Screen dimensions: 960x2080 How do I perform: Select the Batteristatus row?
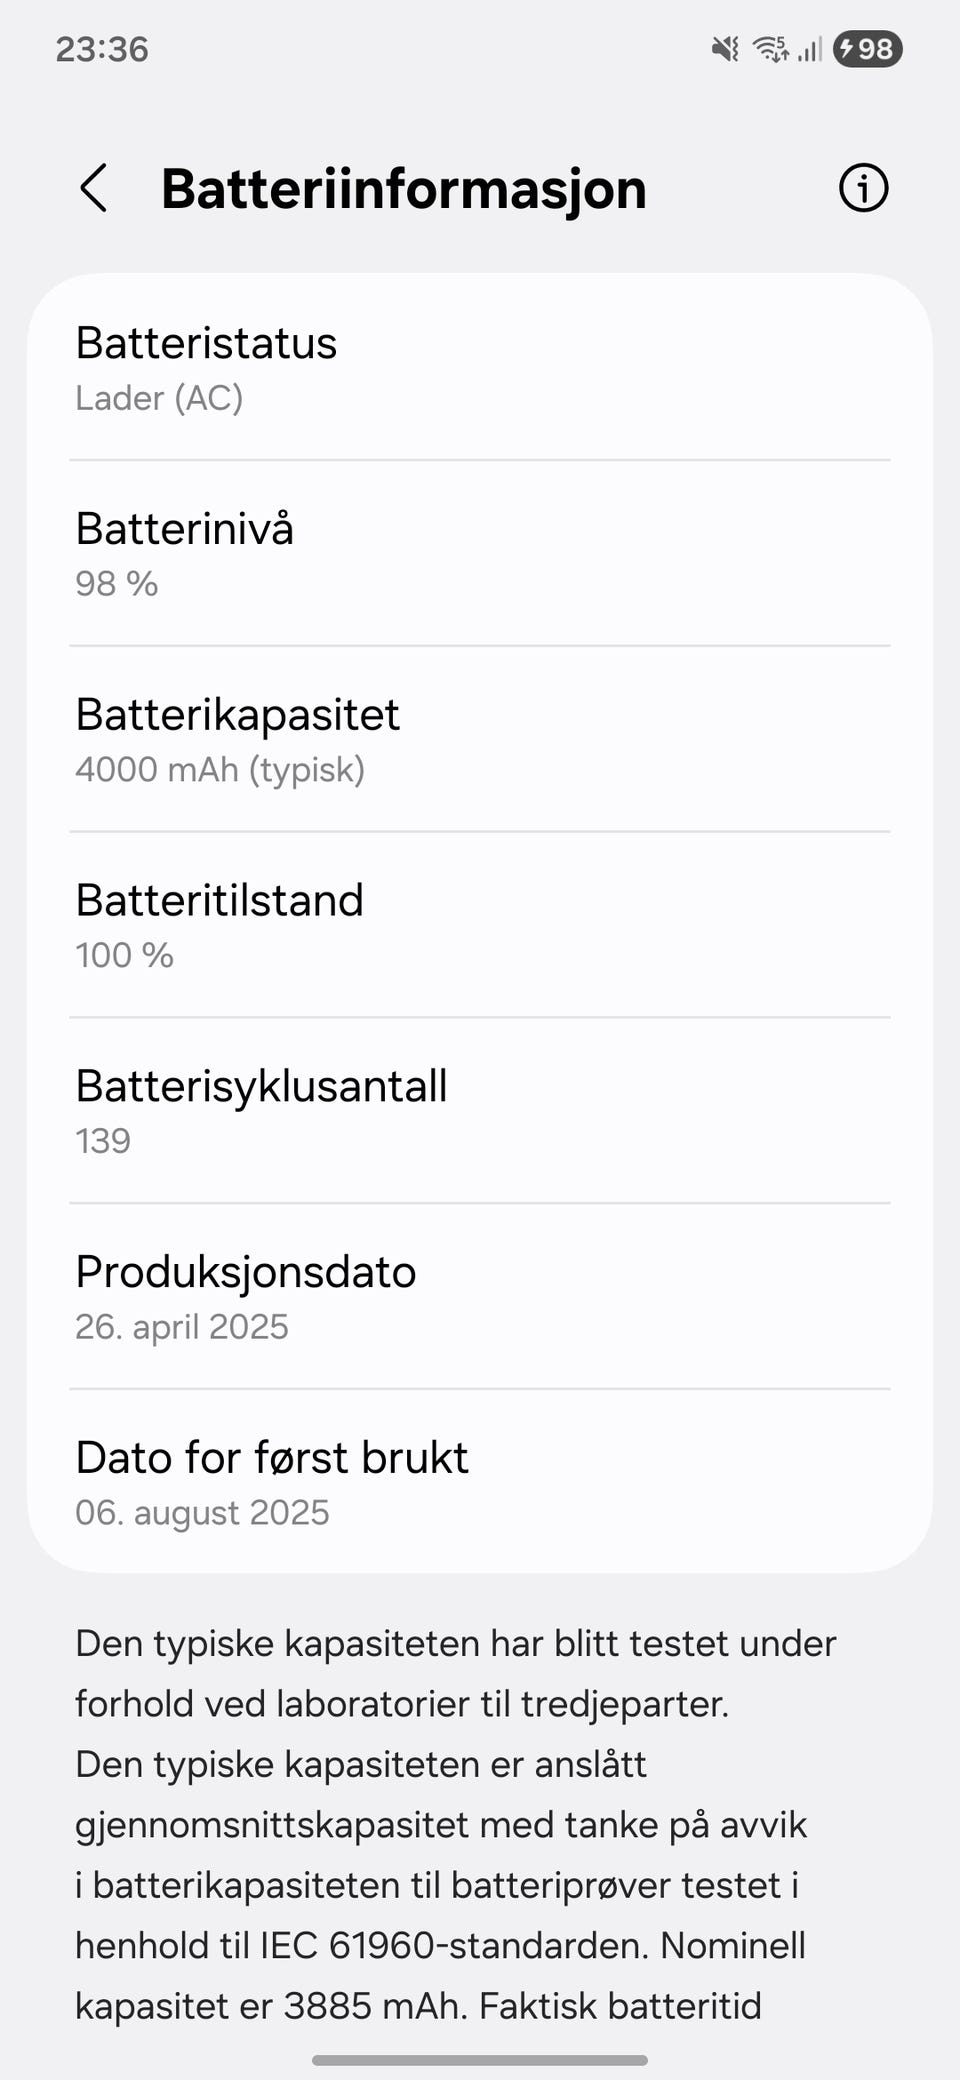[x=480, y=368]
